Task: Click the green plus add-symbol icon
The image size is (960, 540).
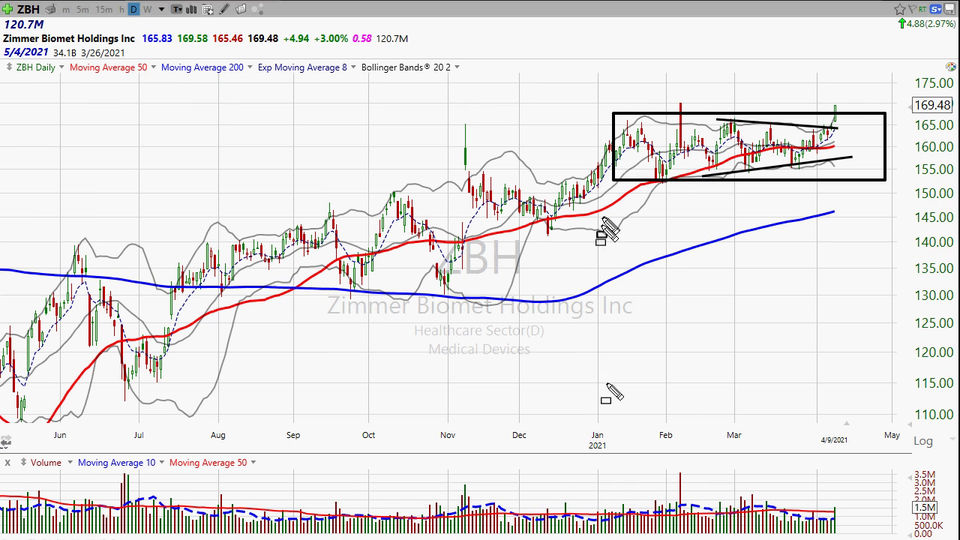Action: 7,9
